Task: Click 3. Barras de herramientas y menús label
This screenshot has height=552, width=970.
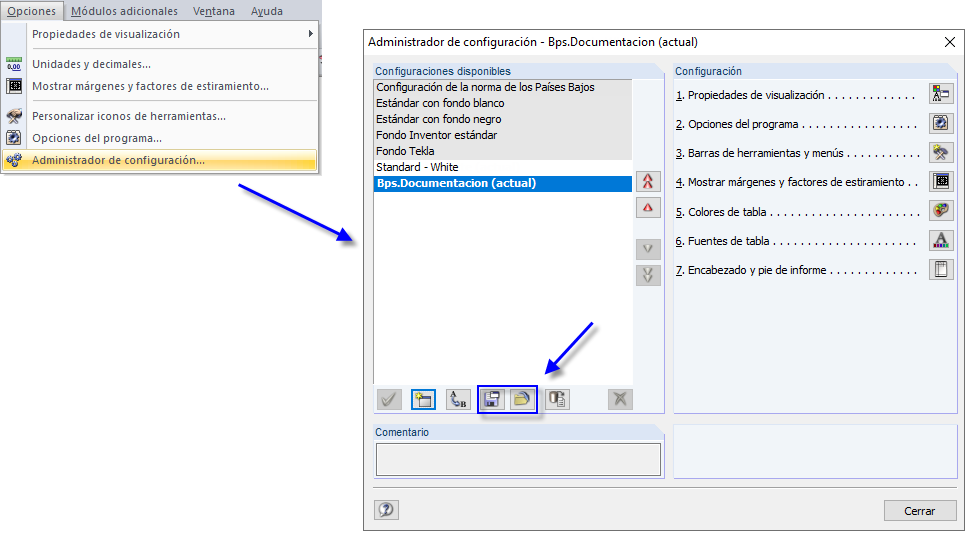Action: (x=760, y=153)
